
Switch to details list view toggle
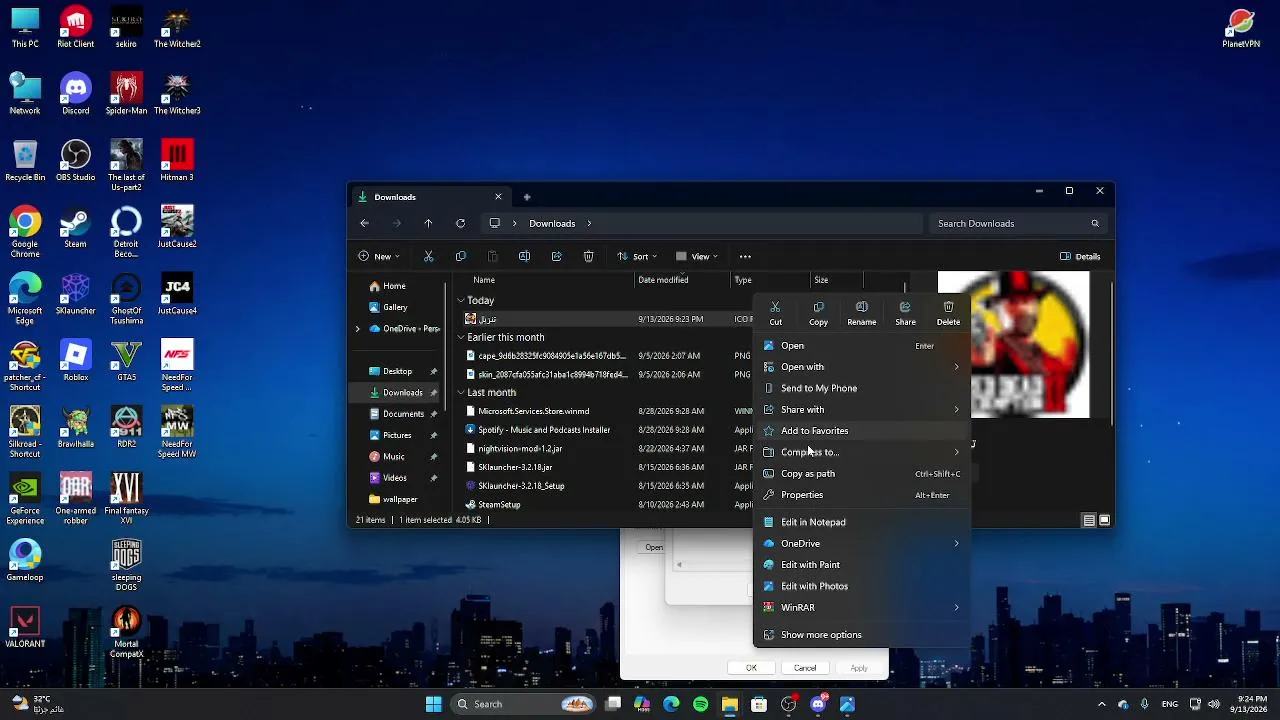pyautogui.click(x=1089, y=520)
